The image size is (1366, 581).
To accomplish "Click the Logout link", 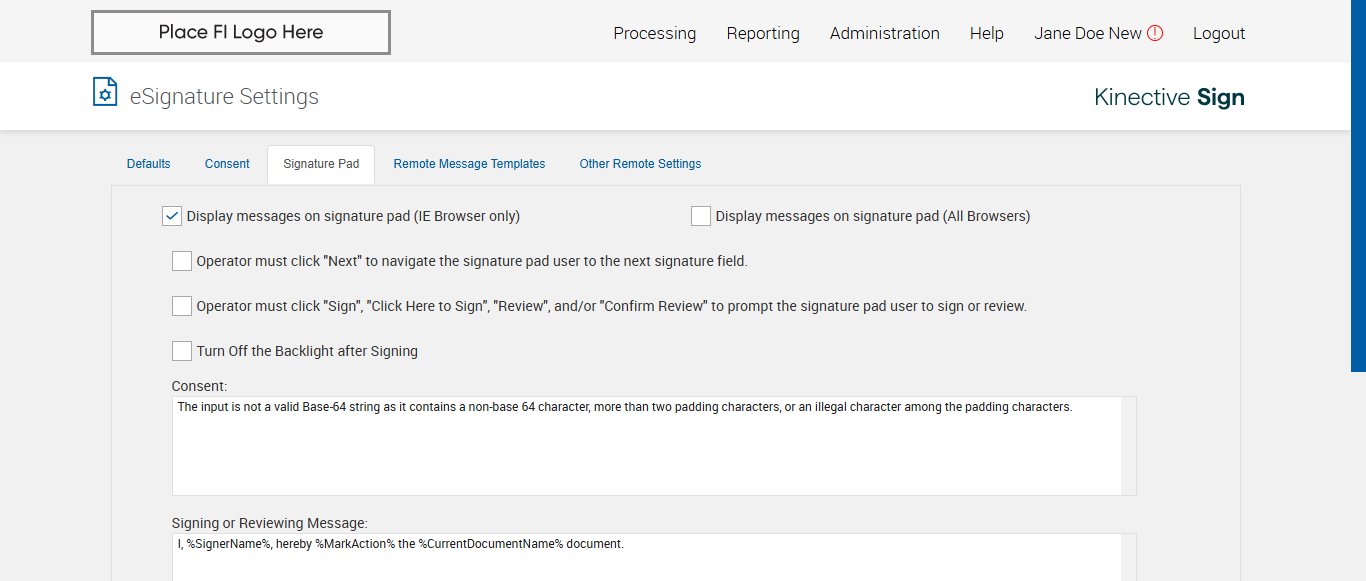I will coord(1219,33).
